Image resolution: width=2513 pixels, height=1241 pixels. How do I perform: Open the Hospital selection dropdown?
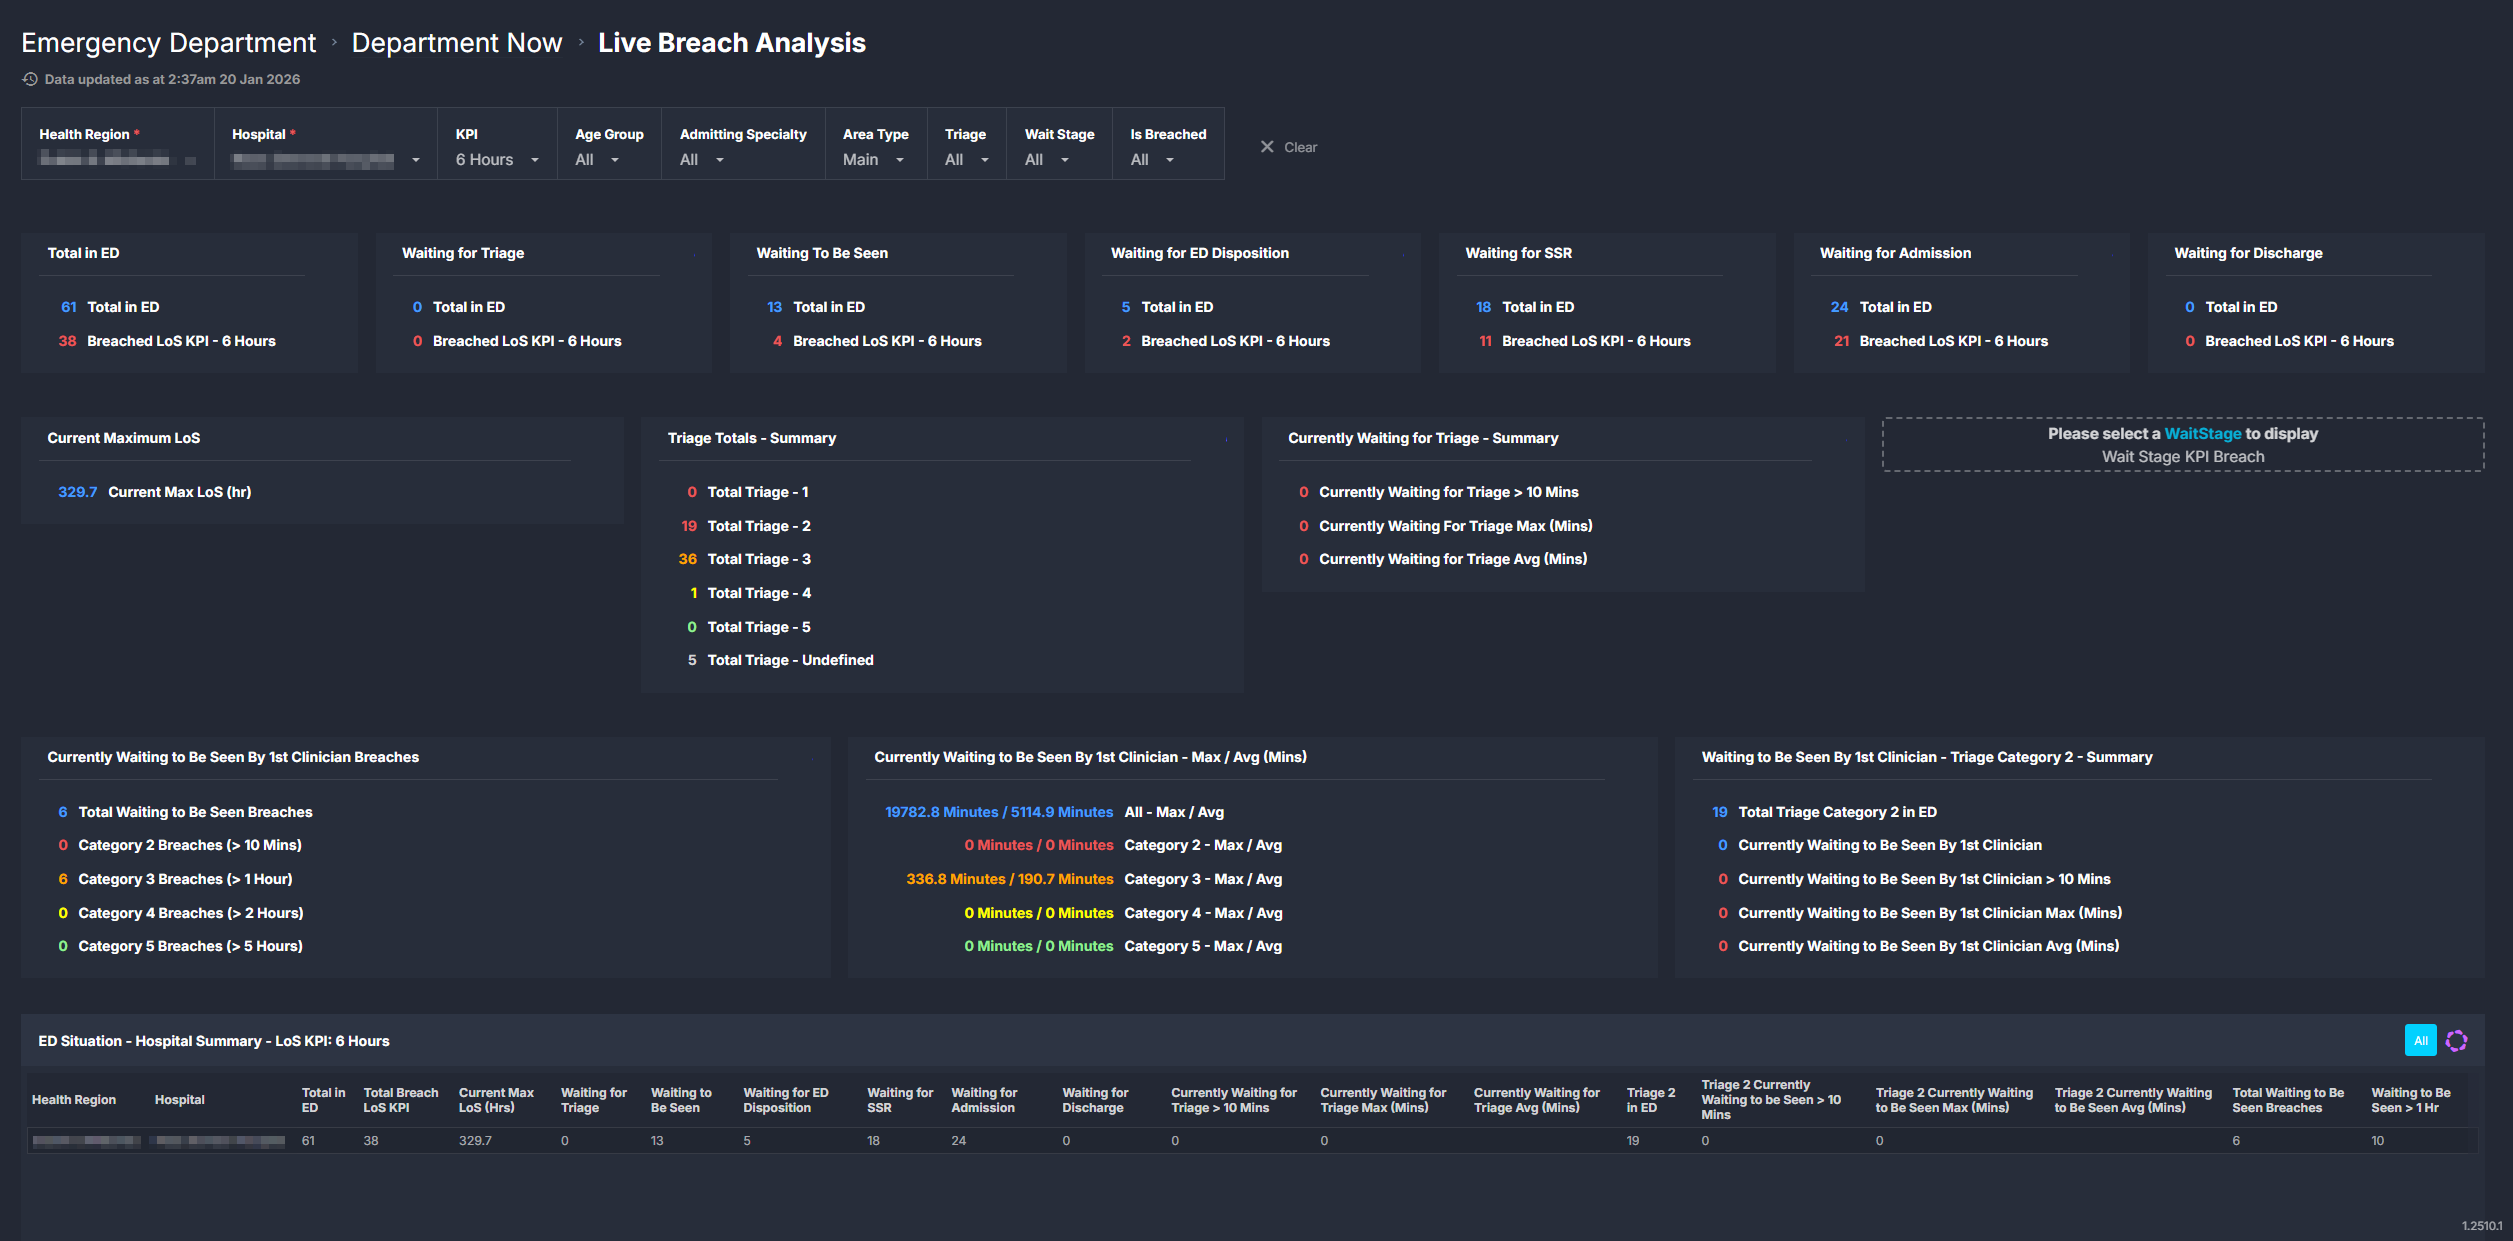(325, 160)
